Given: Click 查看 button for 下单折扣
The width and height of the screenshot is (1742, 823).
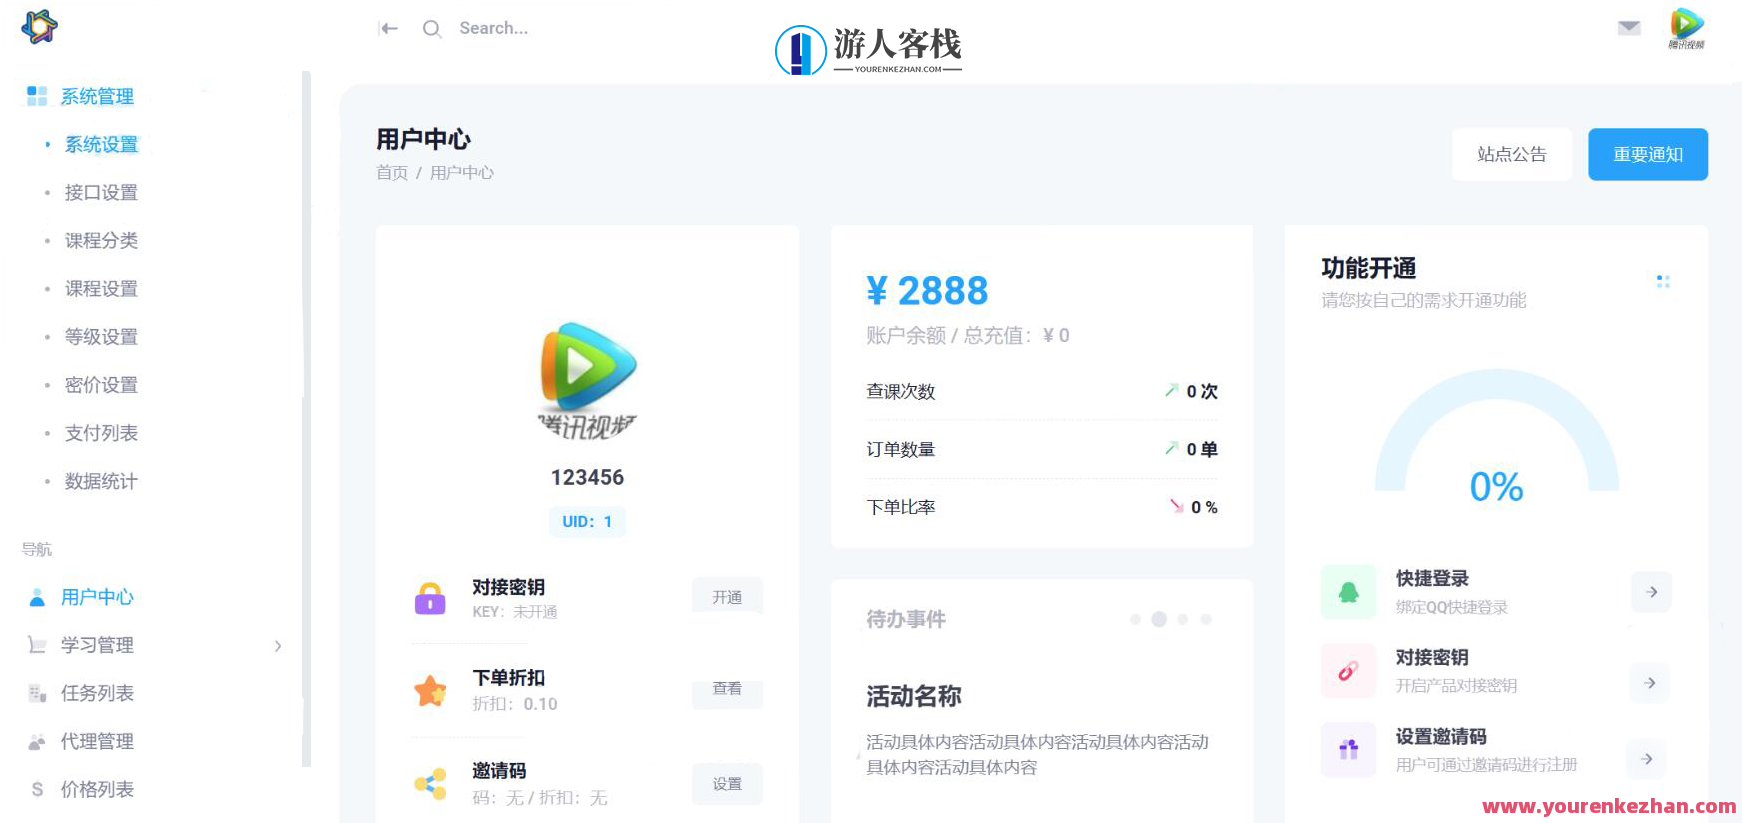Looking at the screenshot, I should (x=727, y=689).
